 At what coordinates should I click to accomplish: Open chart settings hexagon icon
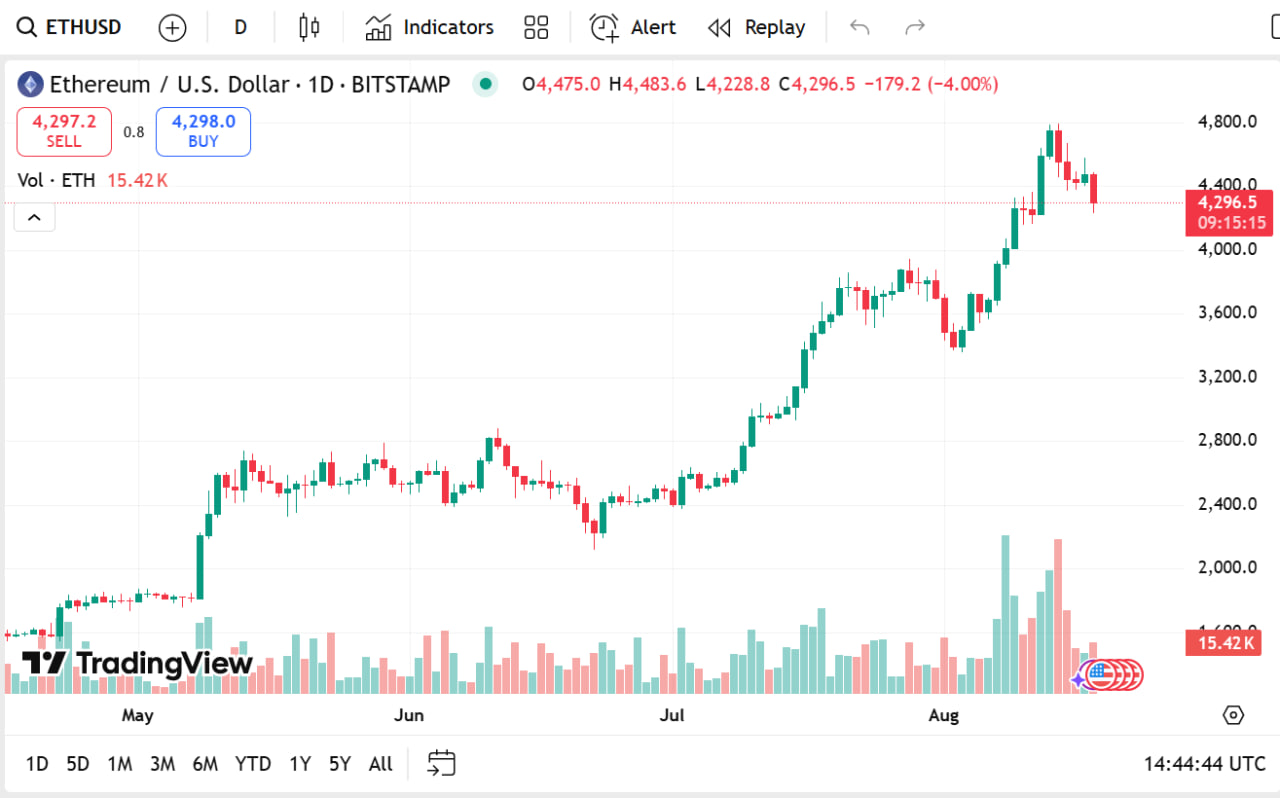(1233, 715)
